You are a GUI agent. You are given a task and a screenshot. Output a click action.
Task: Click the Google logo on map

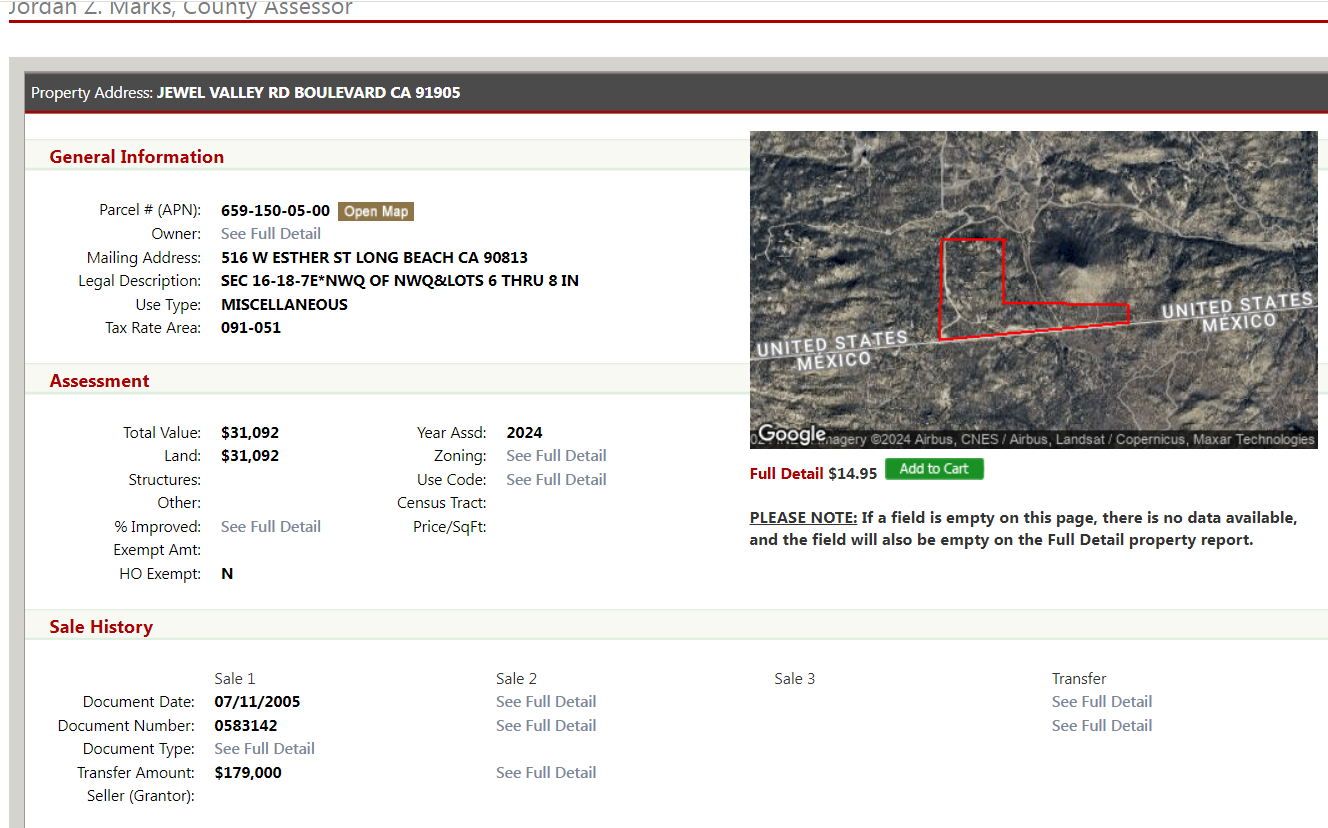point(792,434)
